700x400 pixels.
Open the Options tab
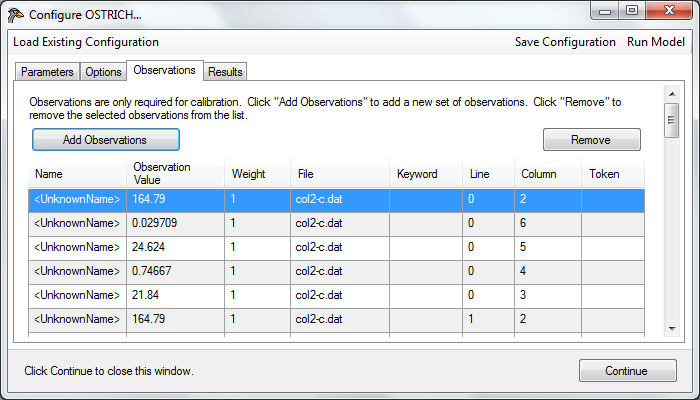click(103, 72)
